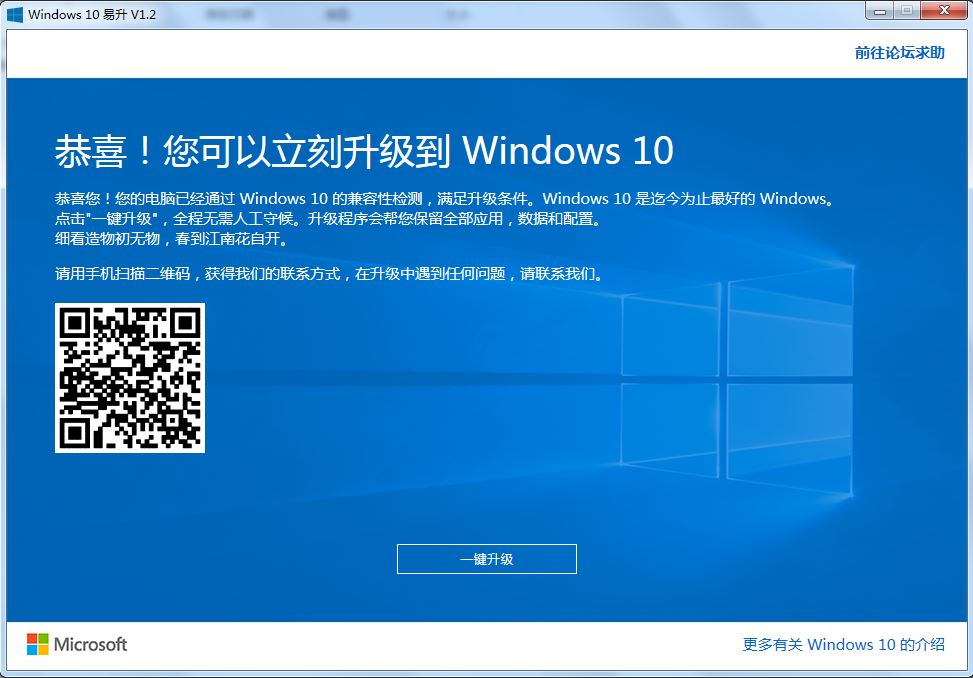Open the 前往论坛求助 forum help link
The image size is (973, 678).
click(x=899, y=53)
